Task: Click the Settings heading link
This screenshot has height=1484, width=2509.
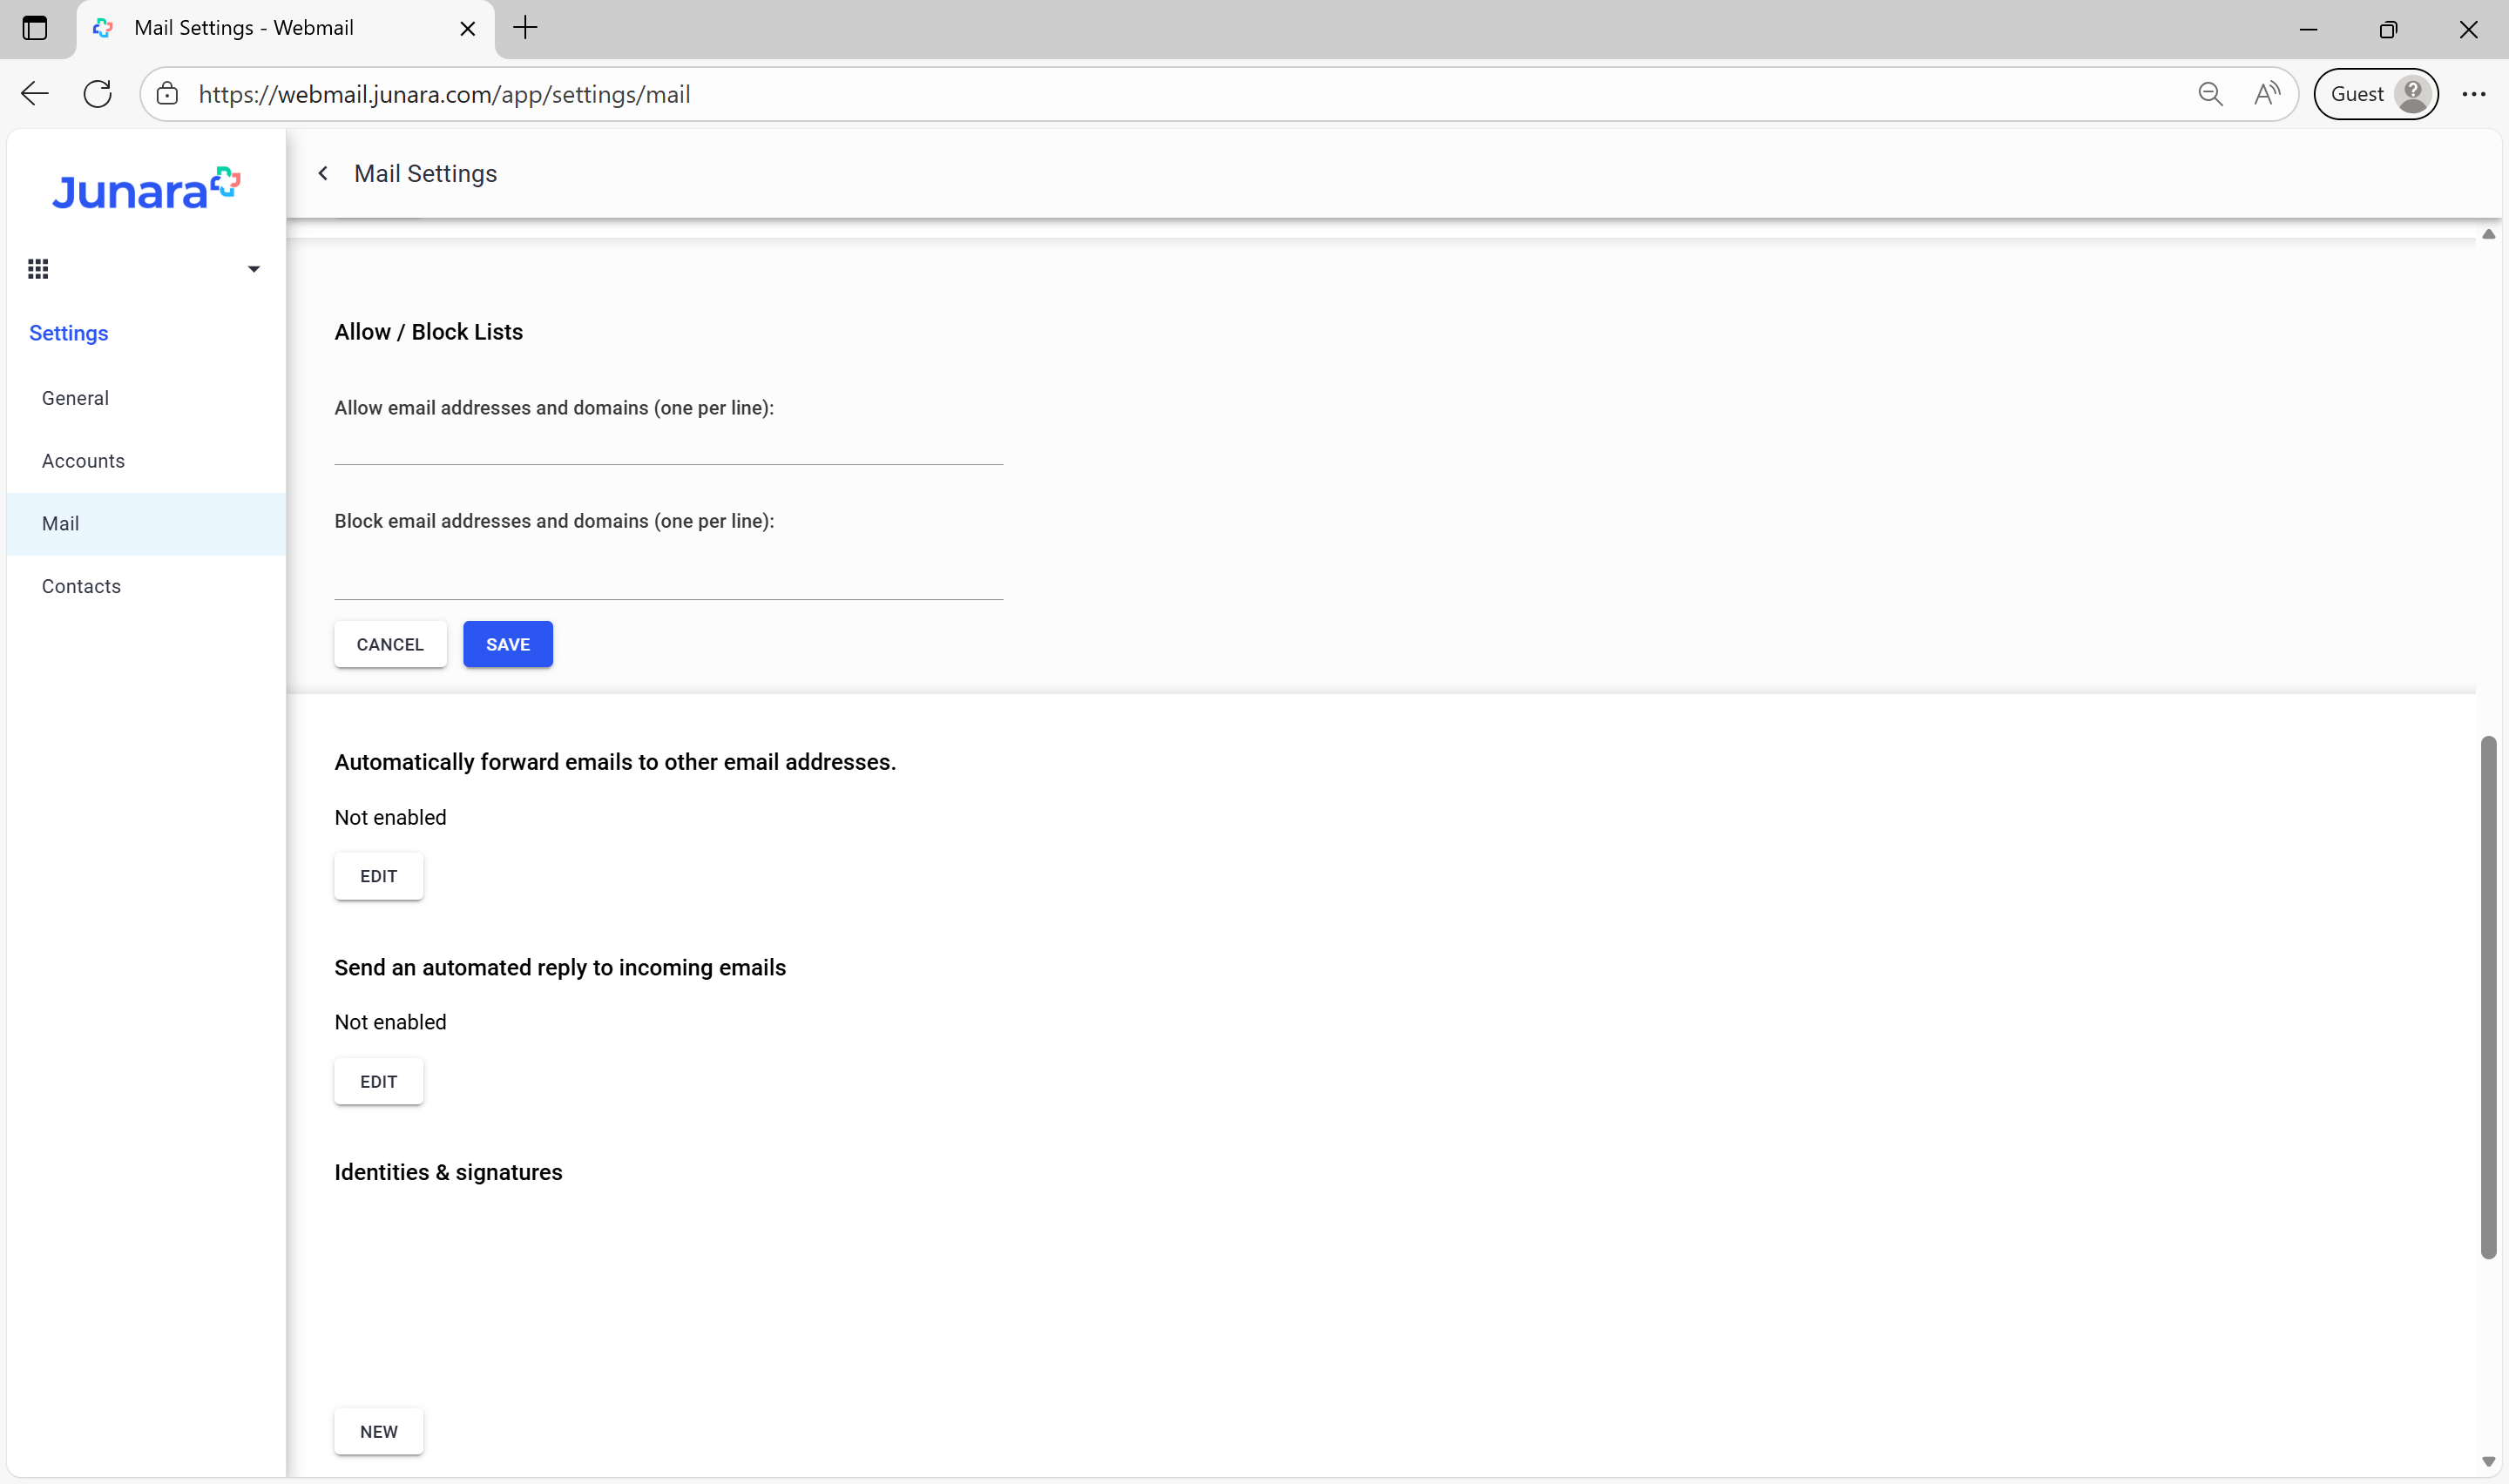Action: pos(69,333)
